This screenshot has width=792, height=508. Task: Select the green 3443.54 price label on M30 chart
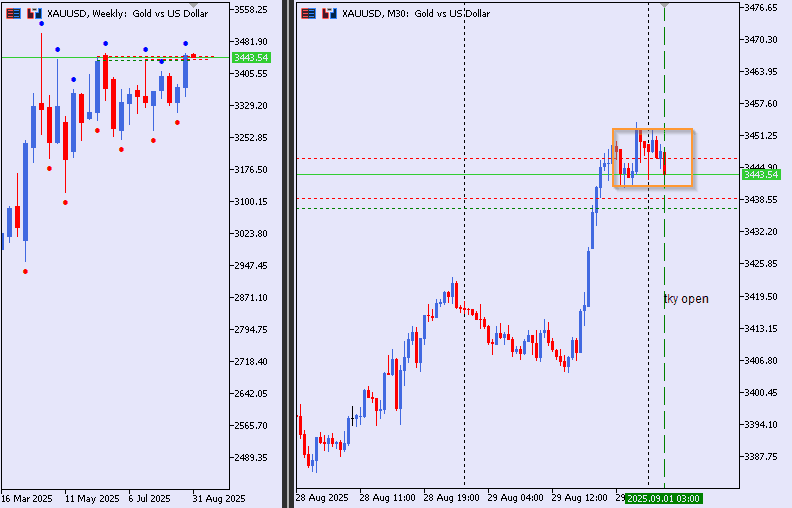pos(761,175)
